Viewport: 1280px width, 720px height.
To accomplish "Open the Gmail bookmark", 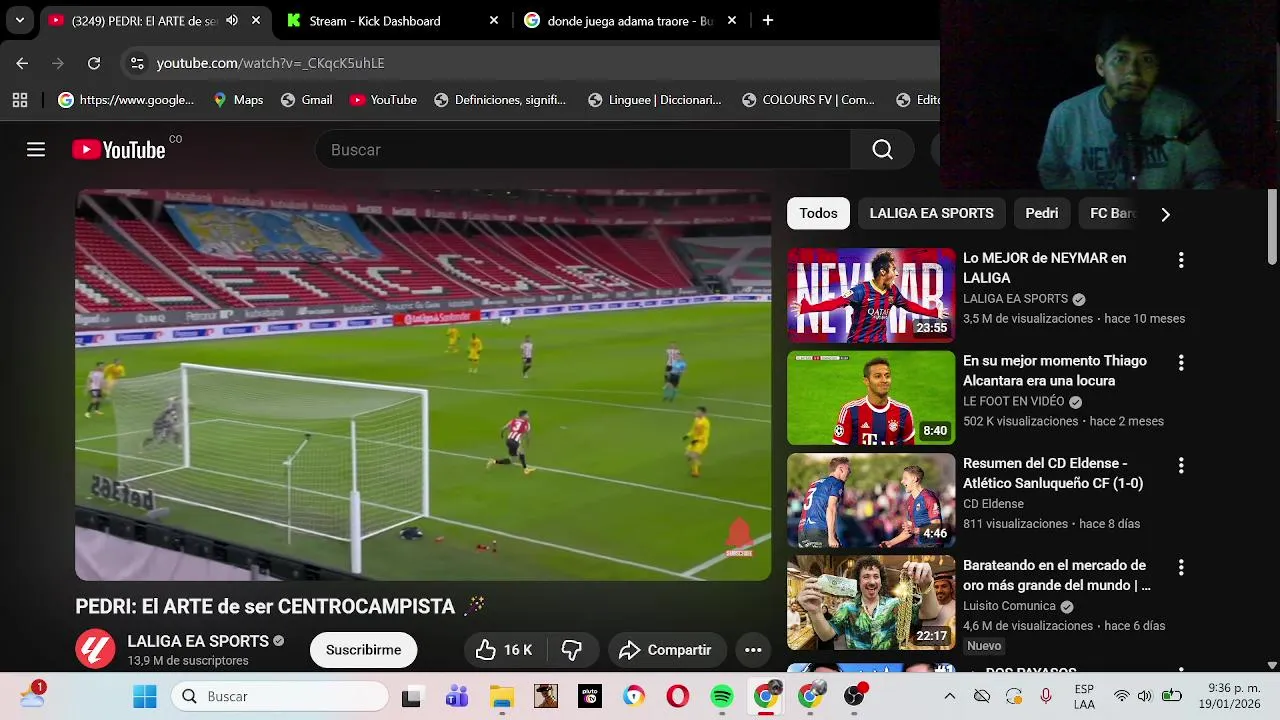I will [306, 100].
